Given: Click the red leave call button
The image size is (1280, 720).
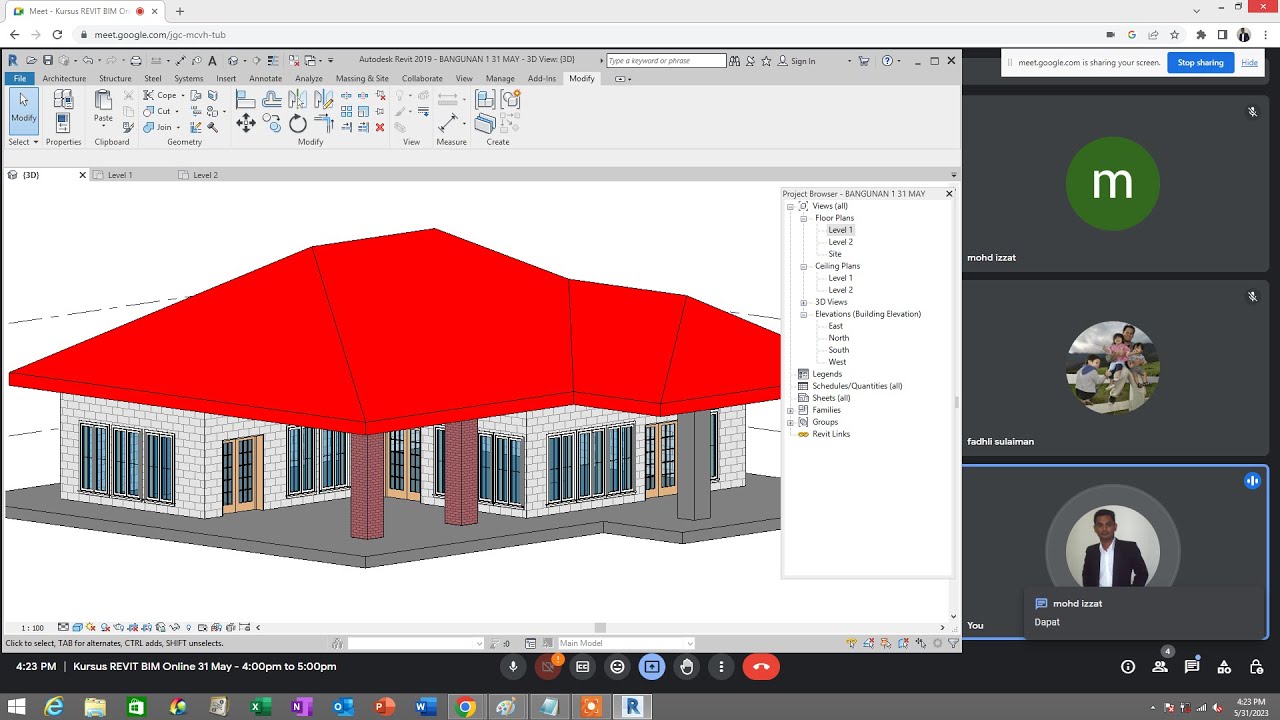Looking at the screenshot, I should click(761, 667).
